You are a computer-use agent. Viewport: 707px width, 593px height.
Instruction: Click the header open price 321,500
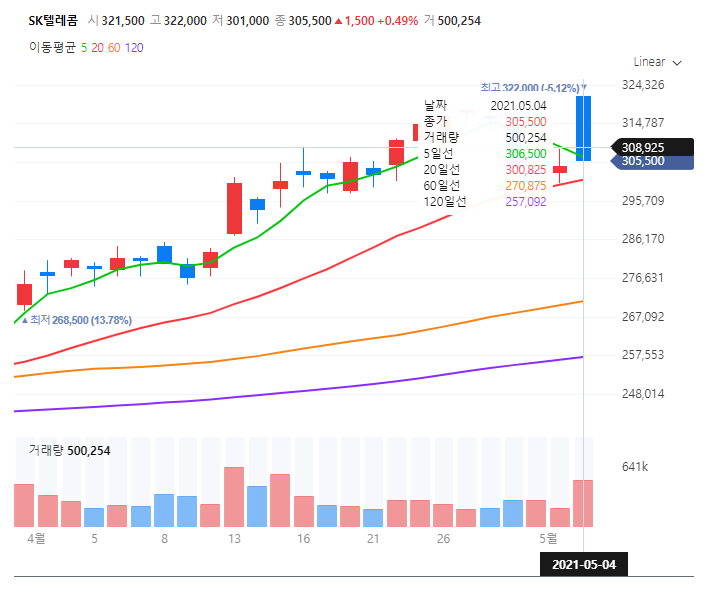[123, 21]
